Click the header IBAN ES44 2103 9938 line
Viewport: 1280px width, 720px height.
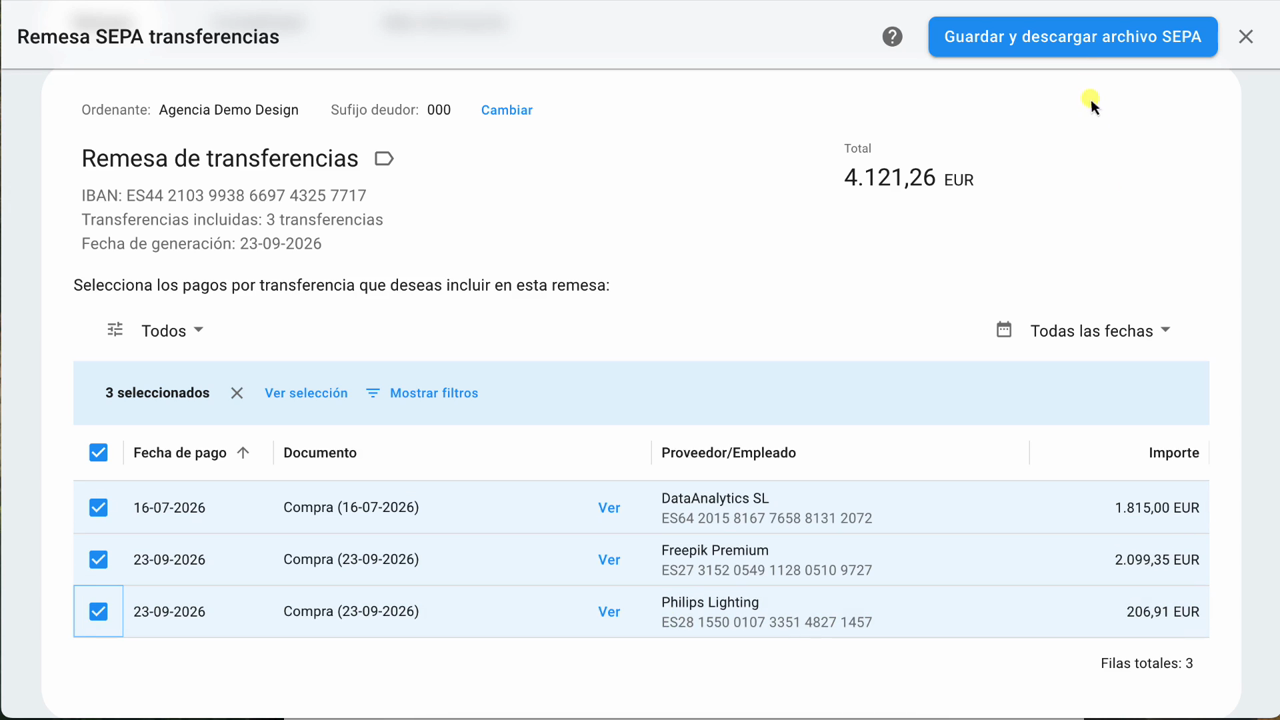pyautogui.click(x=224, y=196)
